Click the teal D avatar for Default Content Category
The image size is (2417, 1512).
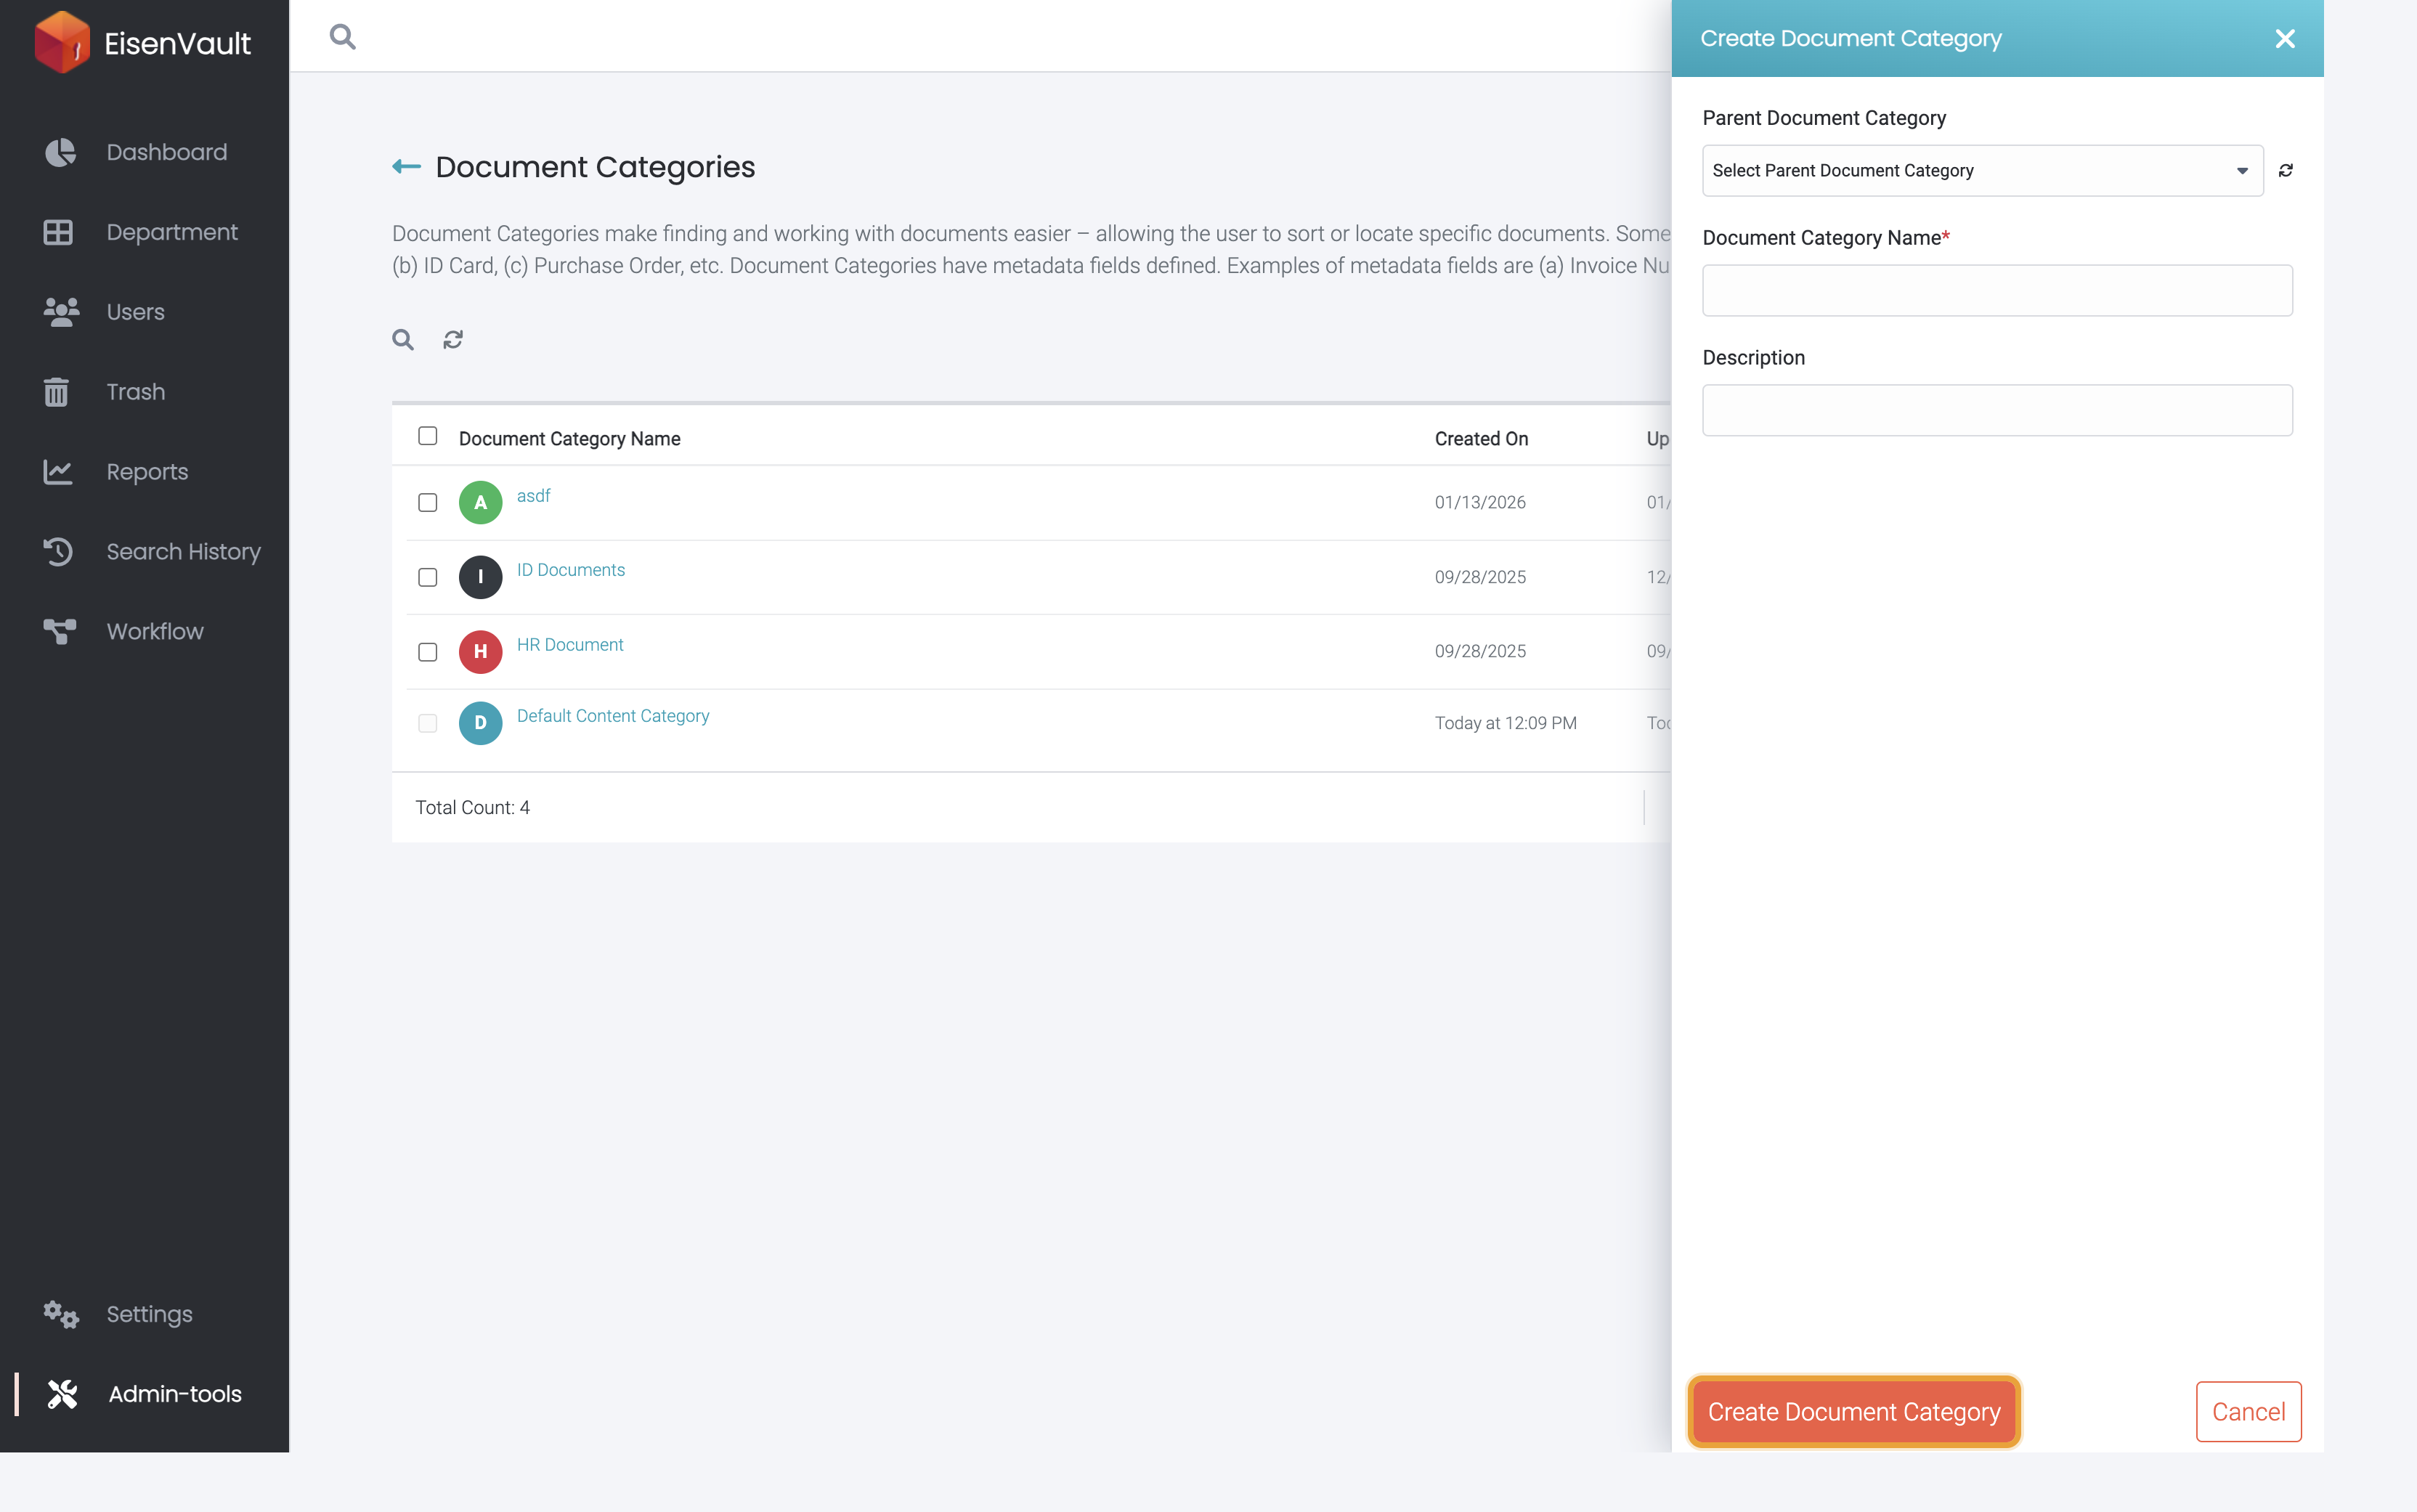tap(480, 723)
